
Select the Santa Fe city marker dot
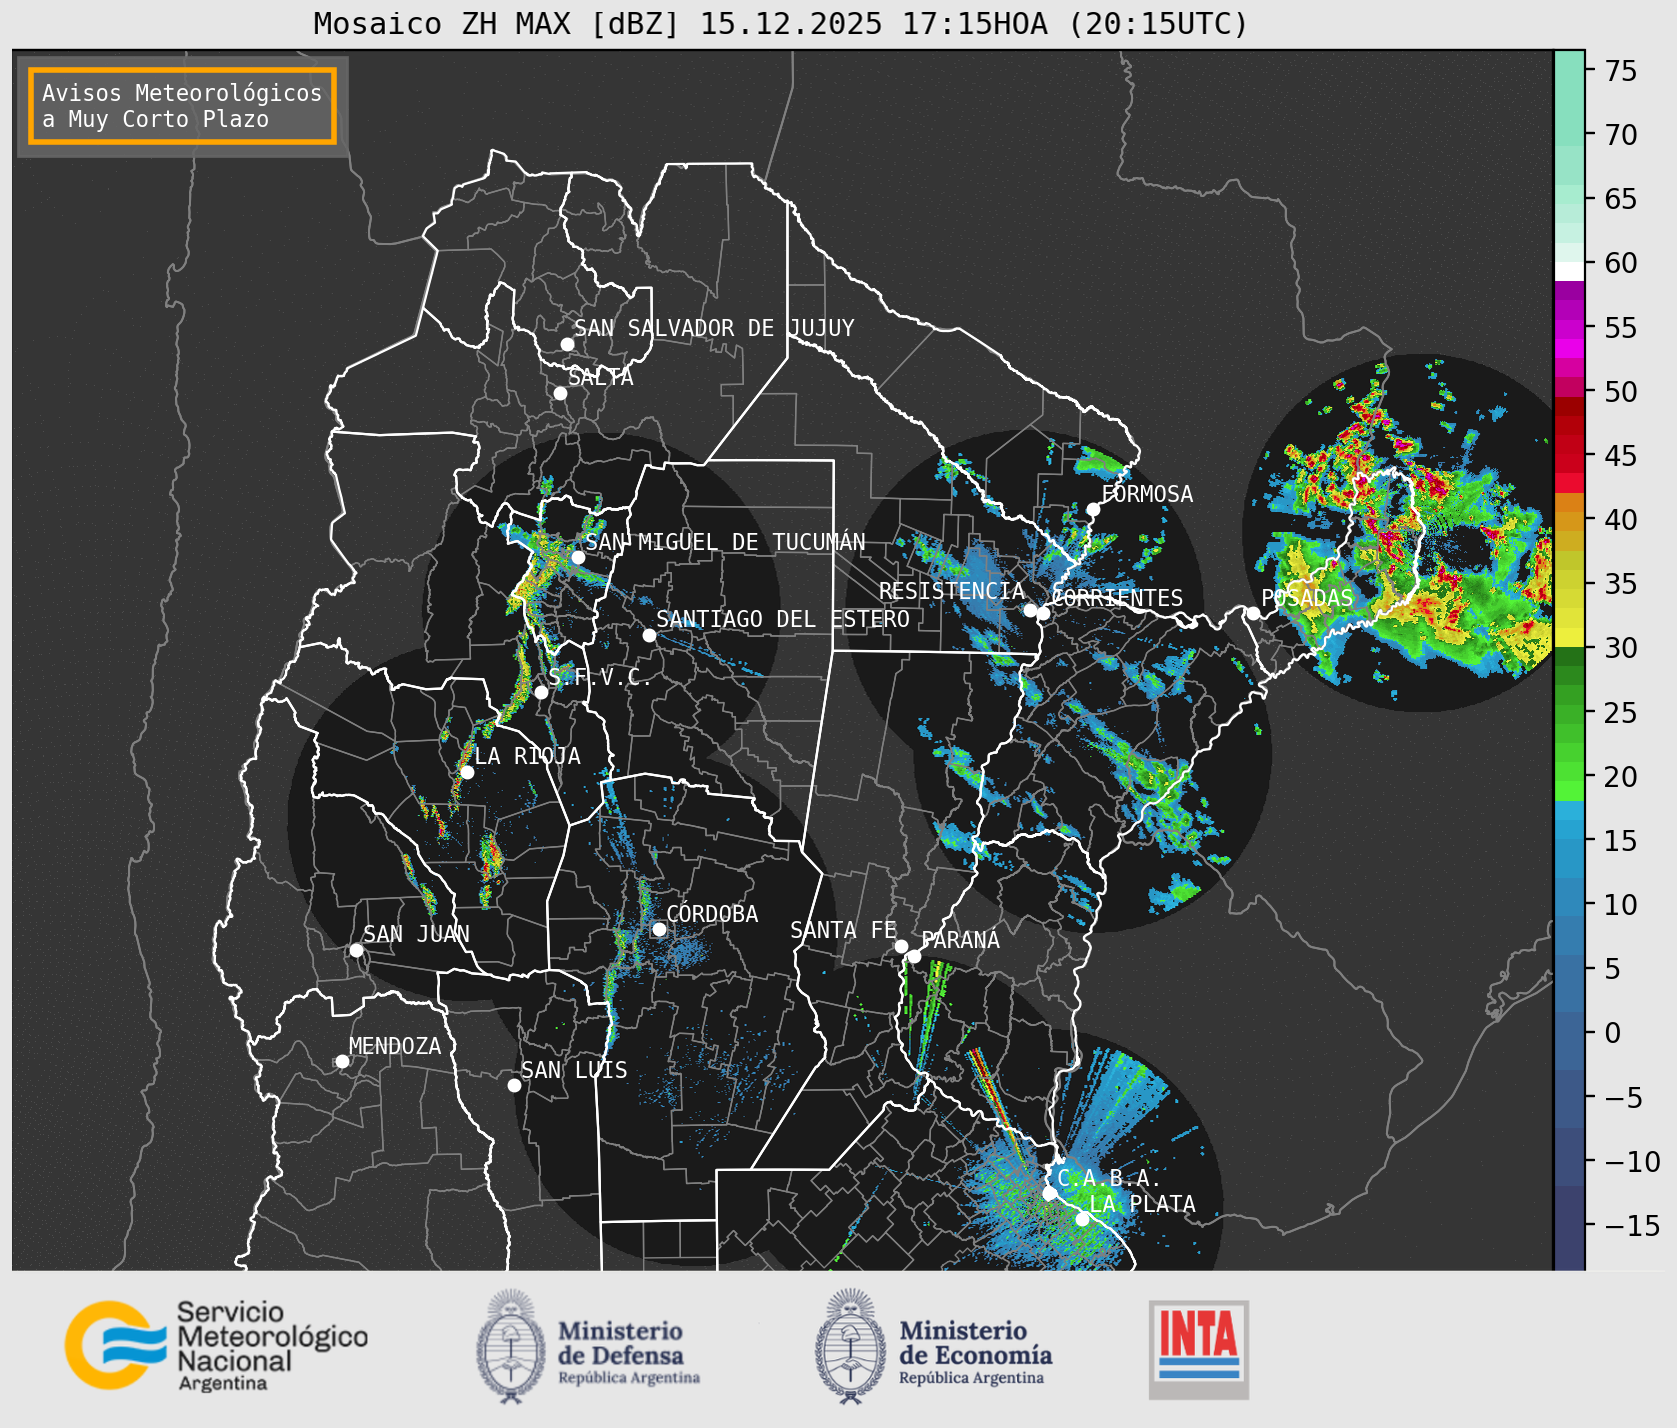click(x=901, y=946)
